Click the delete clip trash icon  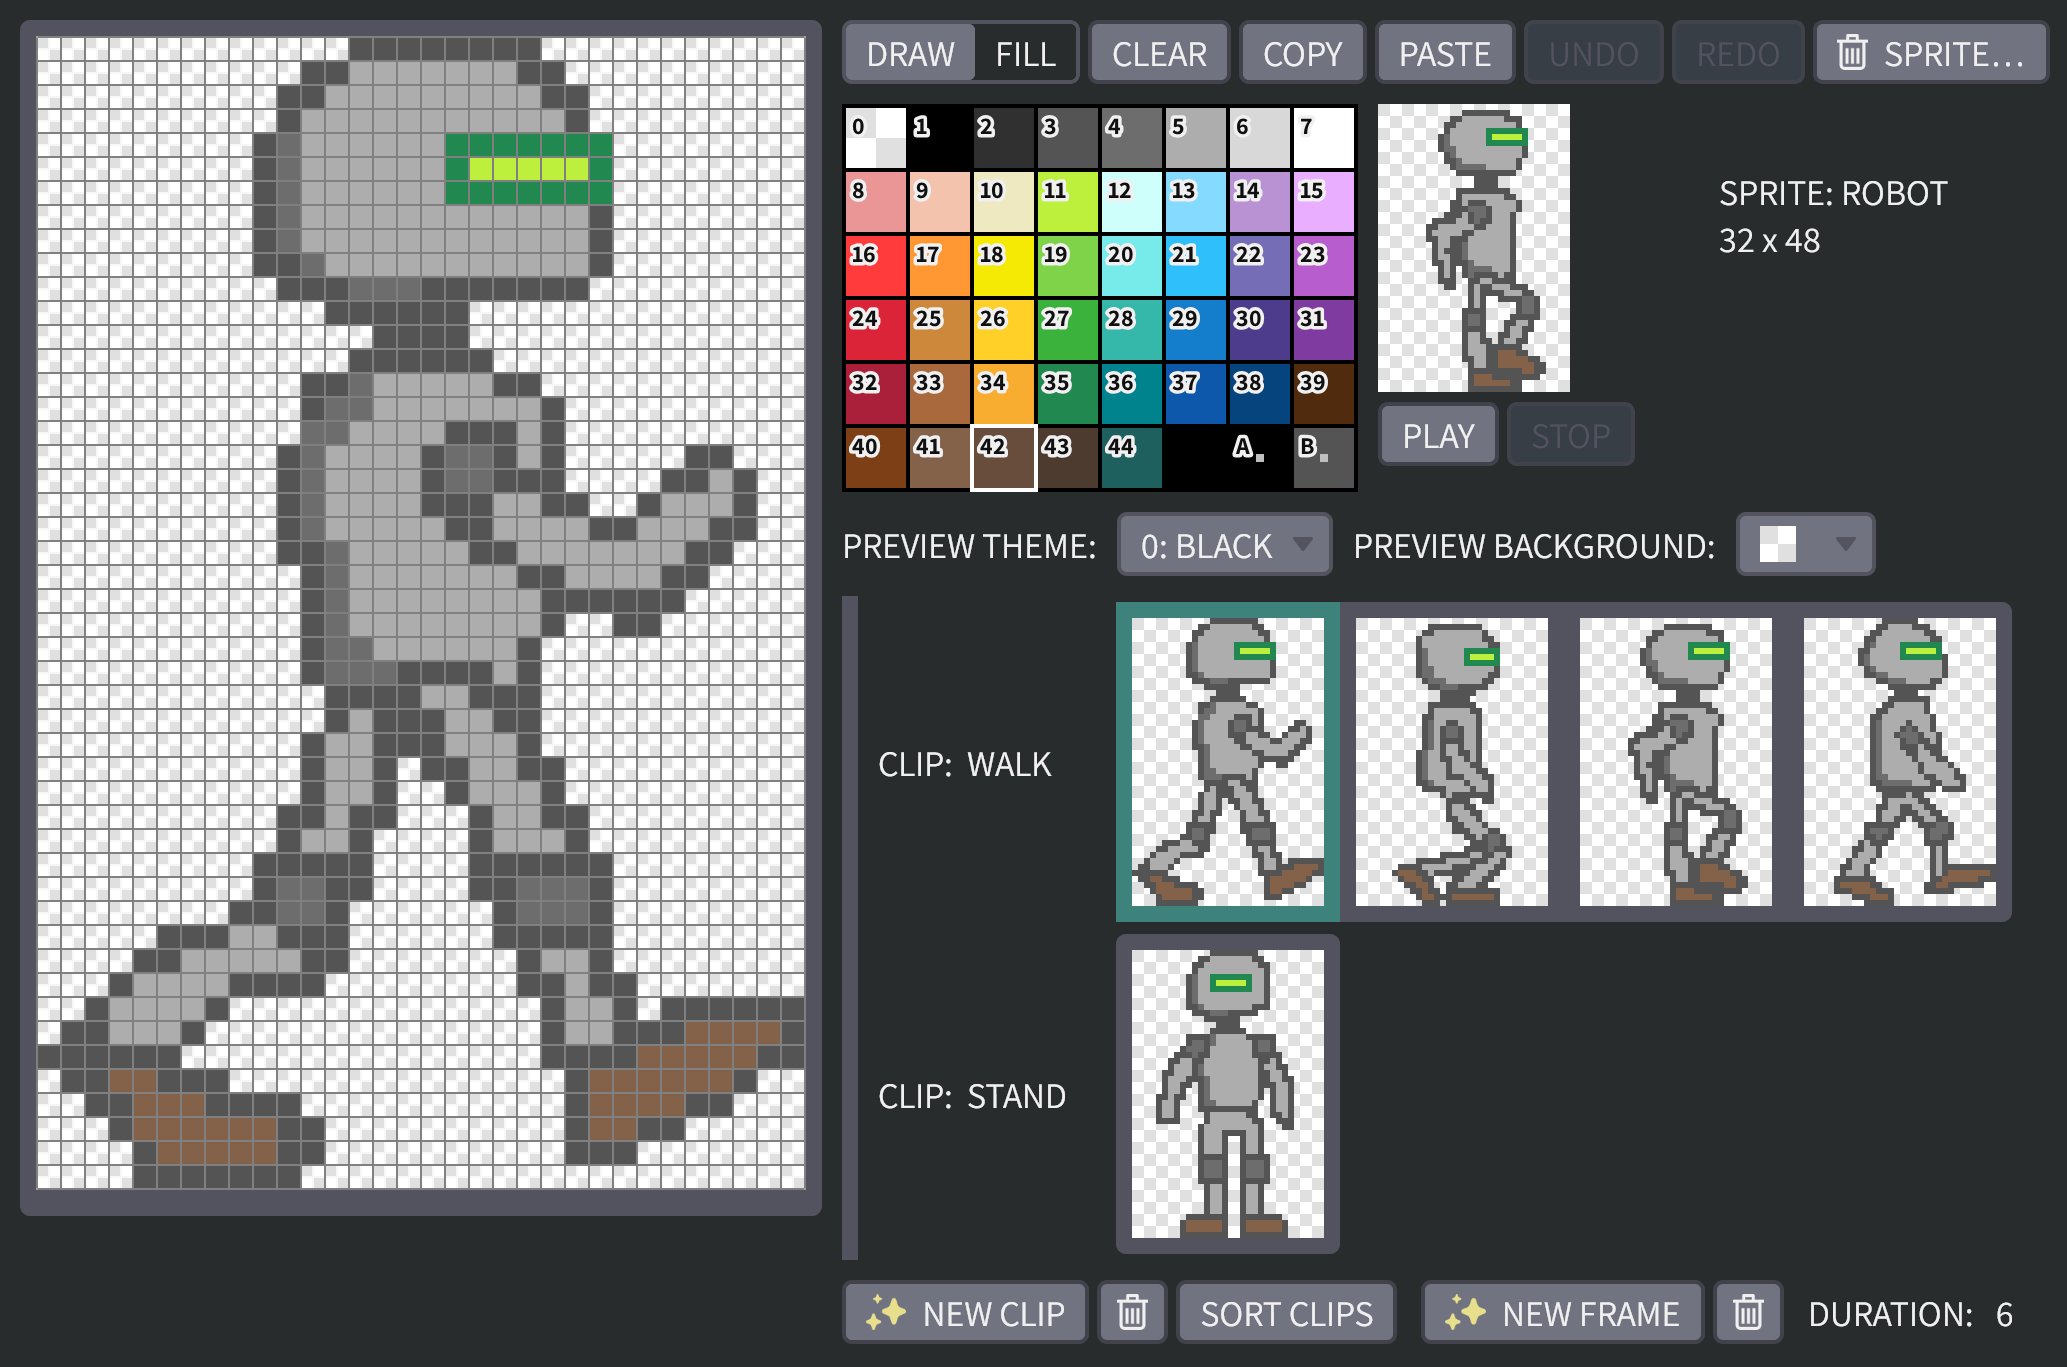(1132, 1312)
